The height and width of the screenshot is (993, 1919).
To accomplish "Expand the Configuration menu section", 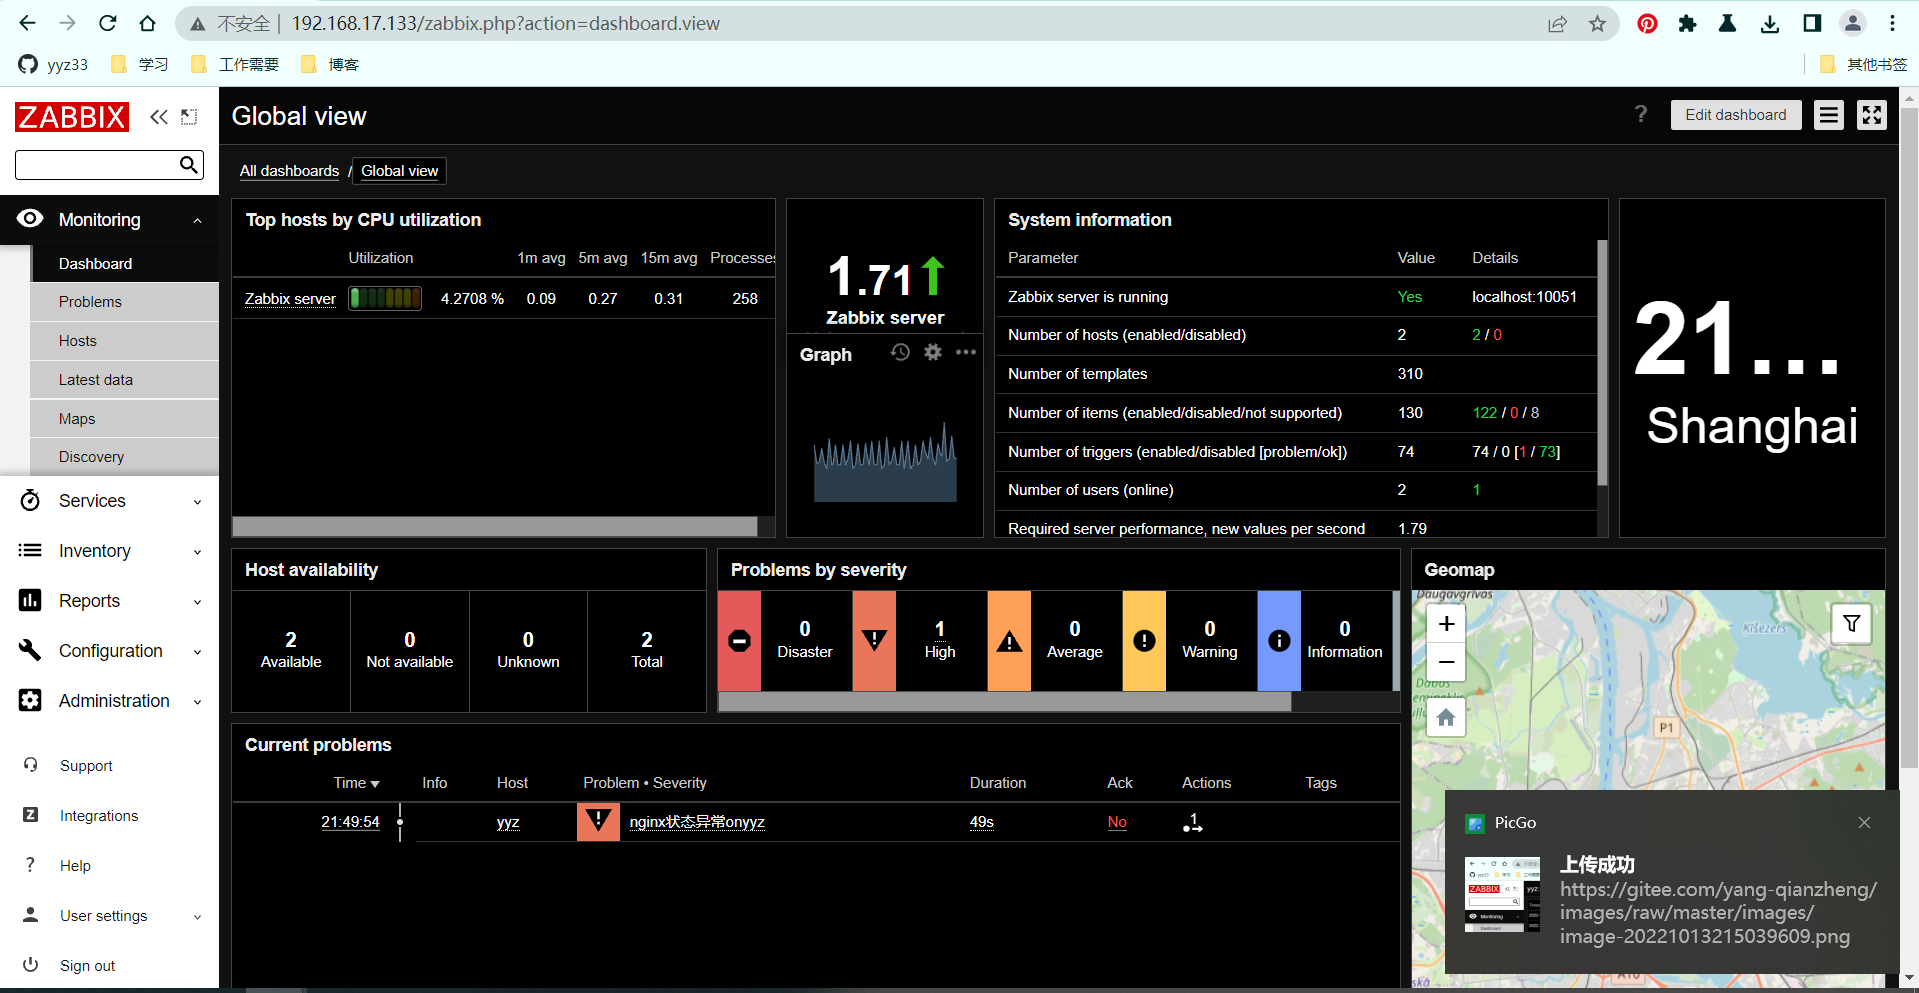I will [197, 652].
